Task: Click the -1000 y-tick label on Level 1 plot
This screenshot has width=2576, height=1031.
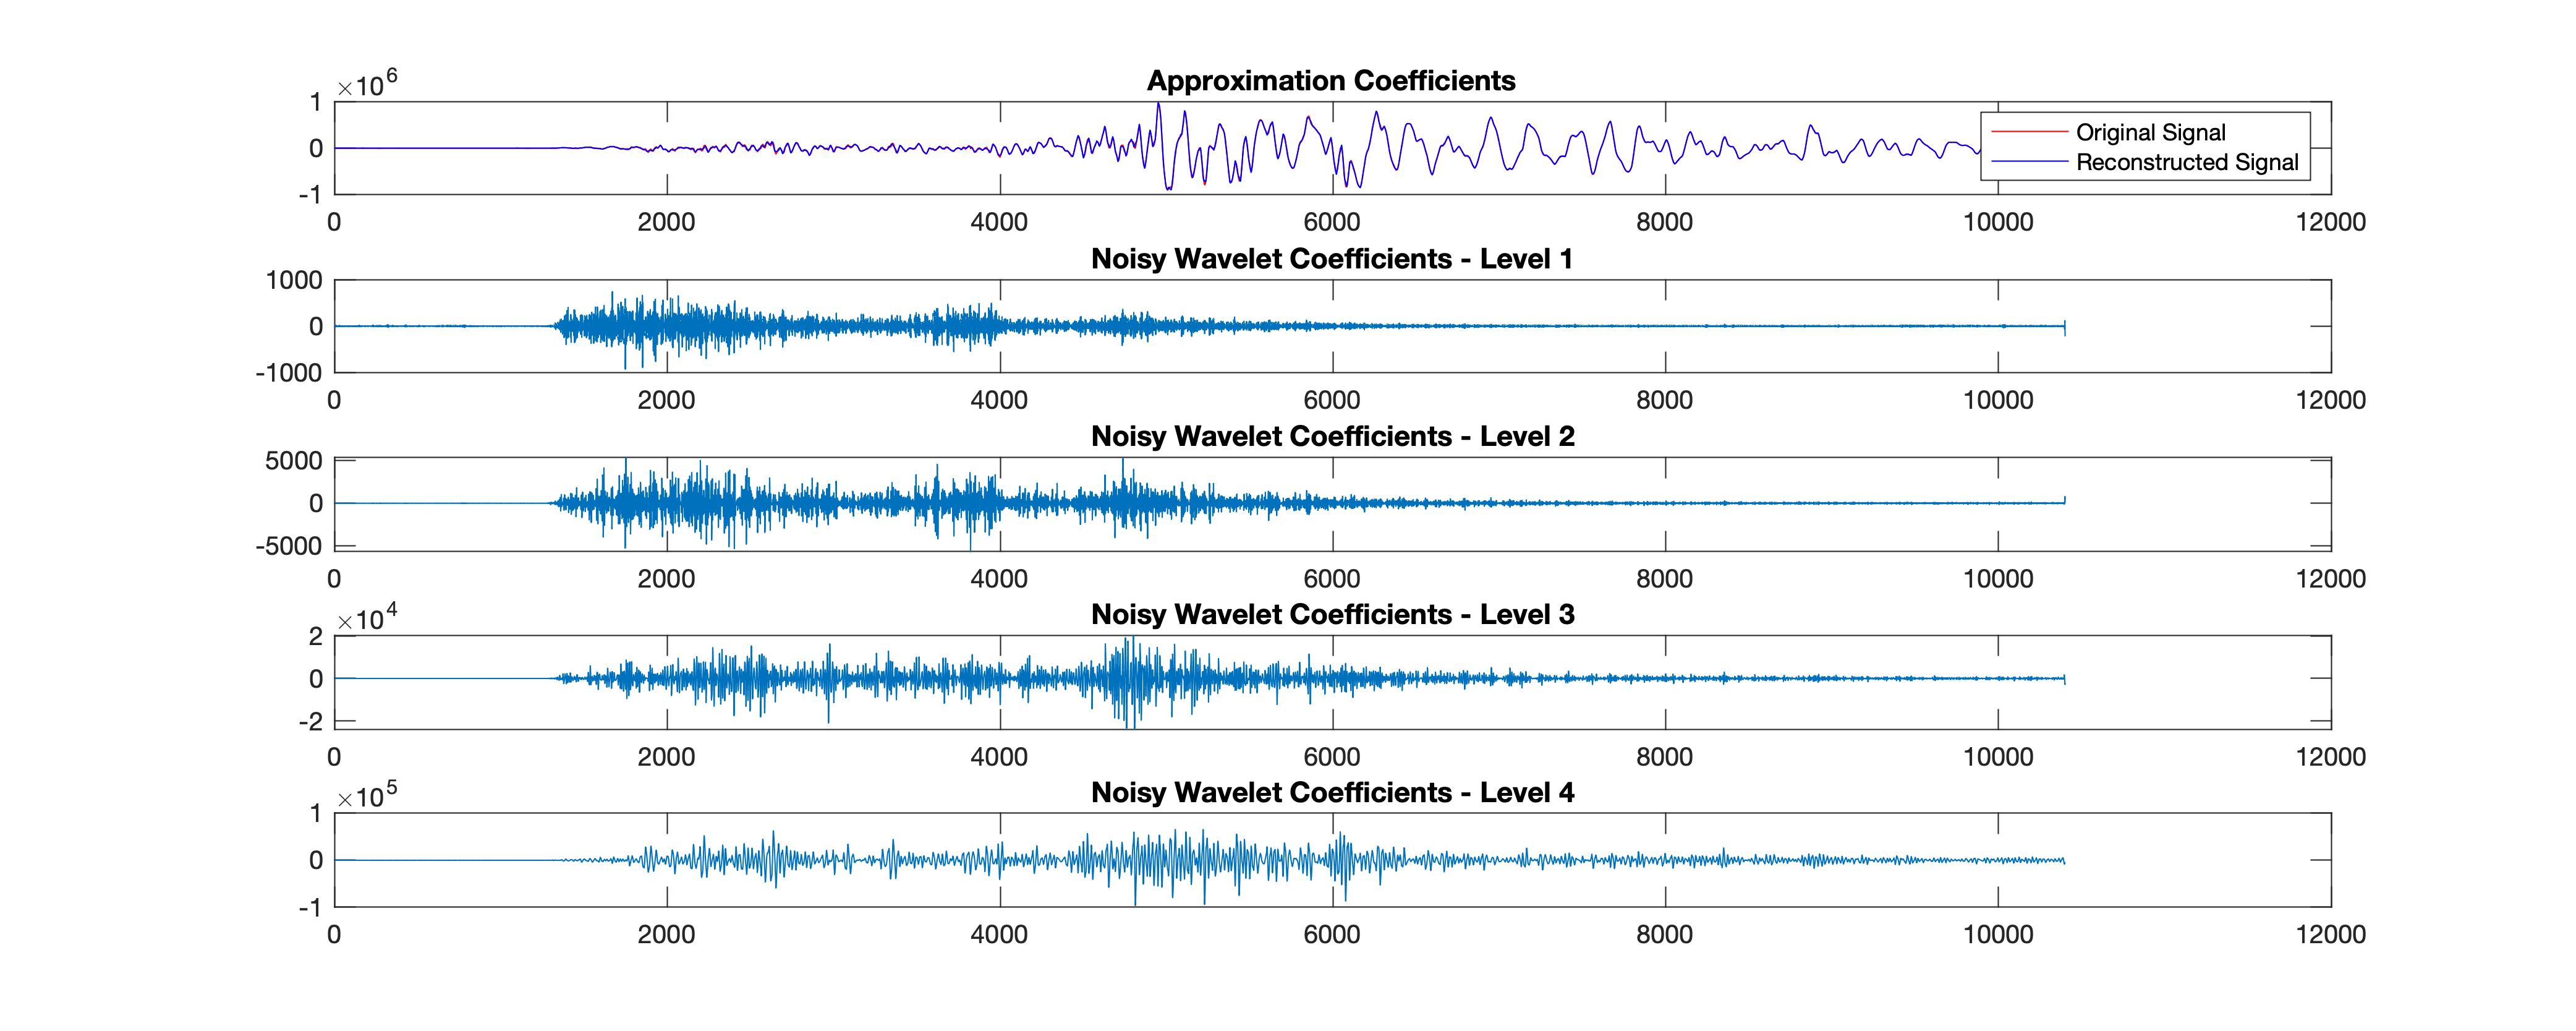Action: (x=289, y=372)
